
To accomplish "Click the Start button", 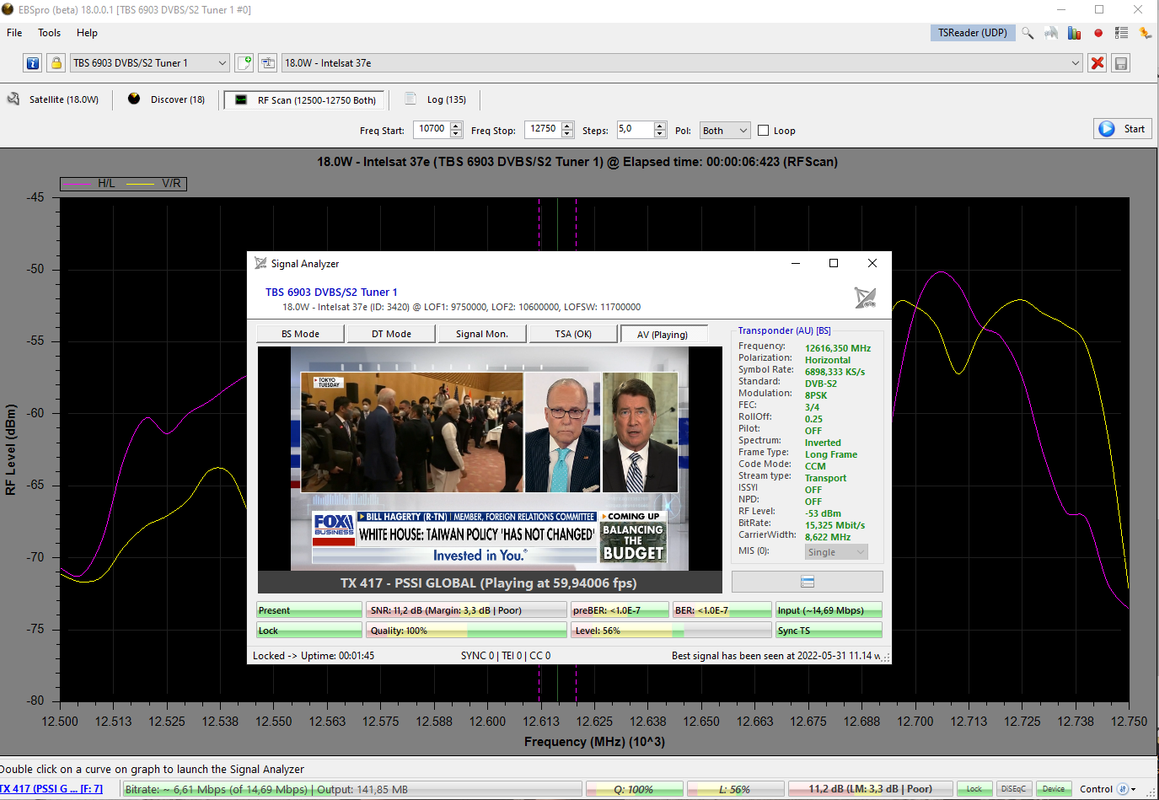I will [x=1123, y=129].
